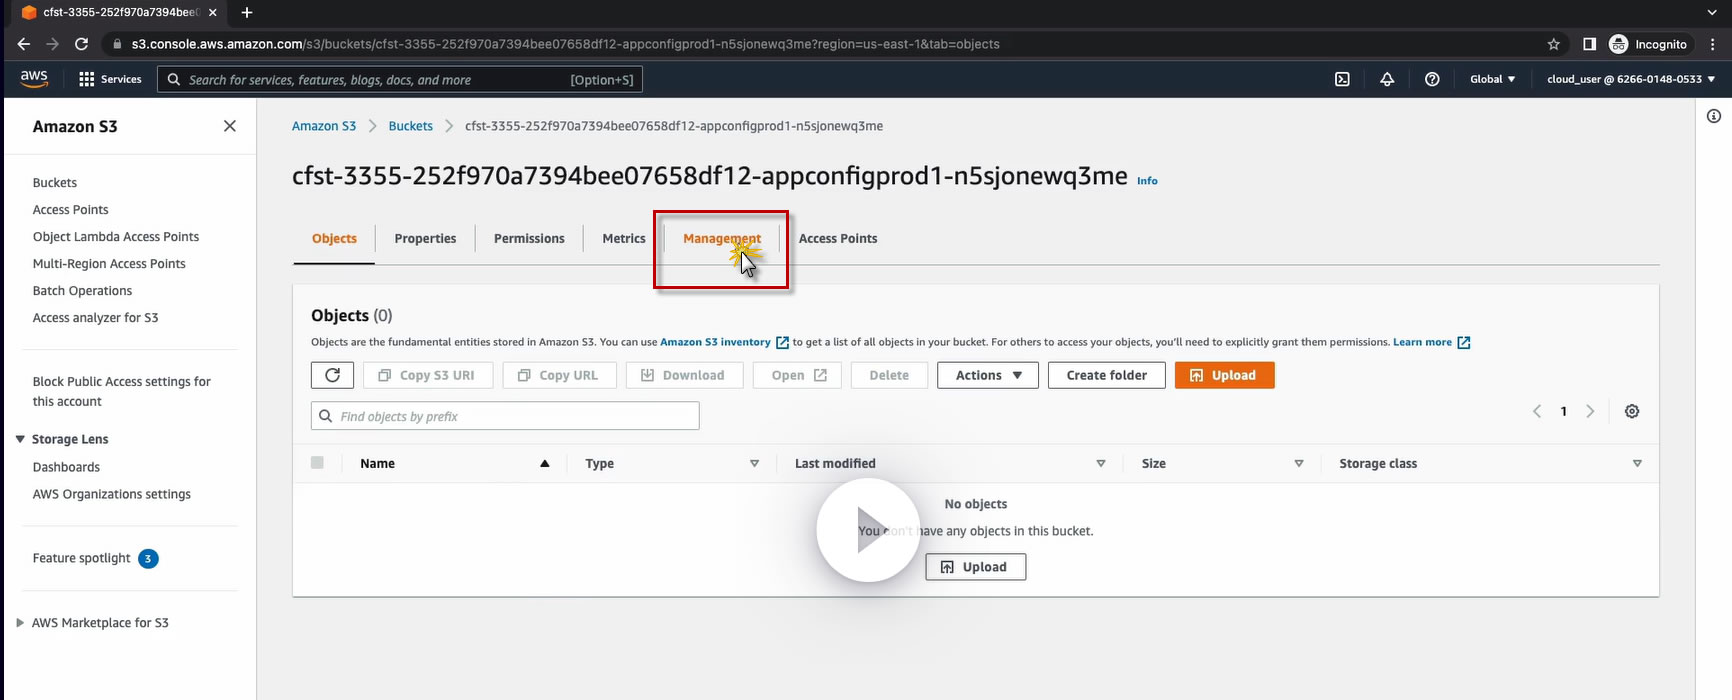Open a new browser tab

pos(247,12)
